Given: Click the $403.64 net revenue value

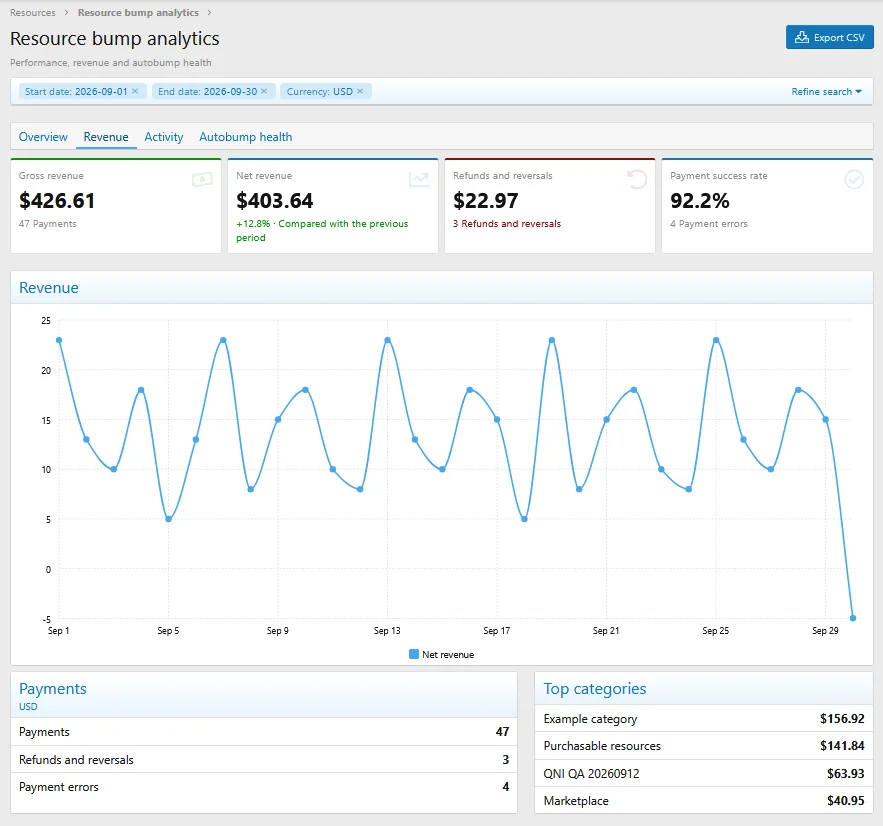Looking at the screenshot, I should click(x=274, y=200).
